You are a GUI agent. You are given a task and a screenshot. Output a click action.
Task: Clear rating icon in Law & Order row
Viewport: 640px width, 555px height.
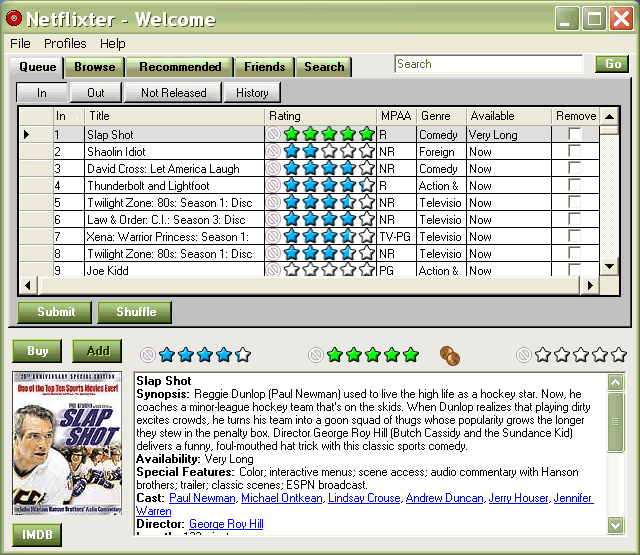[273, 220]
